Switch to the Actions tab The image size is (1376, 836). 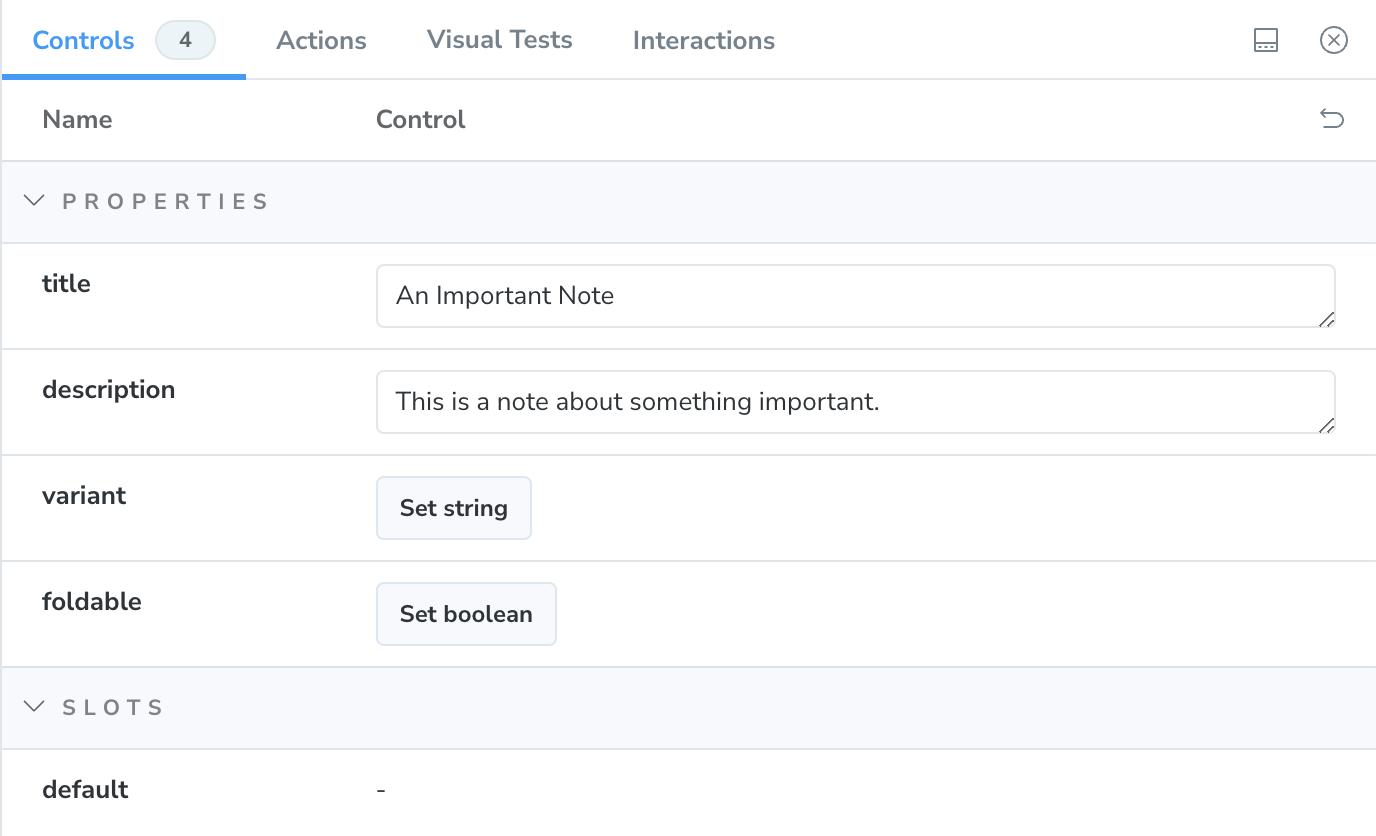[321, 41]
